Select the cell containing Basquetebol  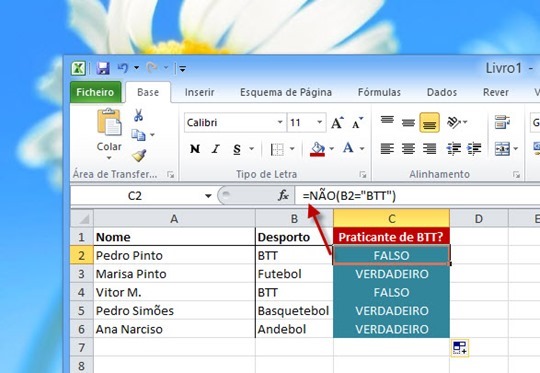coord(294,311)
